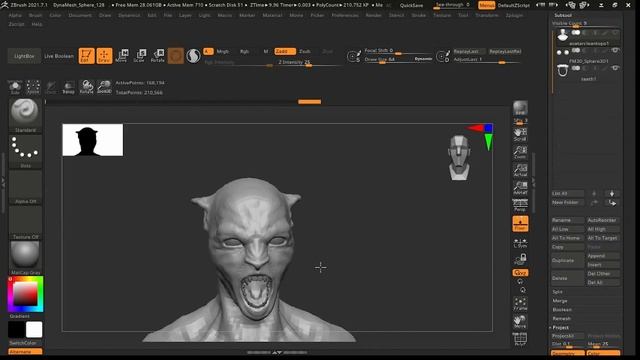
Task: Click the Move view icon
Action: [x=520, y=322]
